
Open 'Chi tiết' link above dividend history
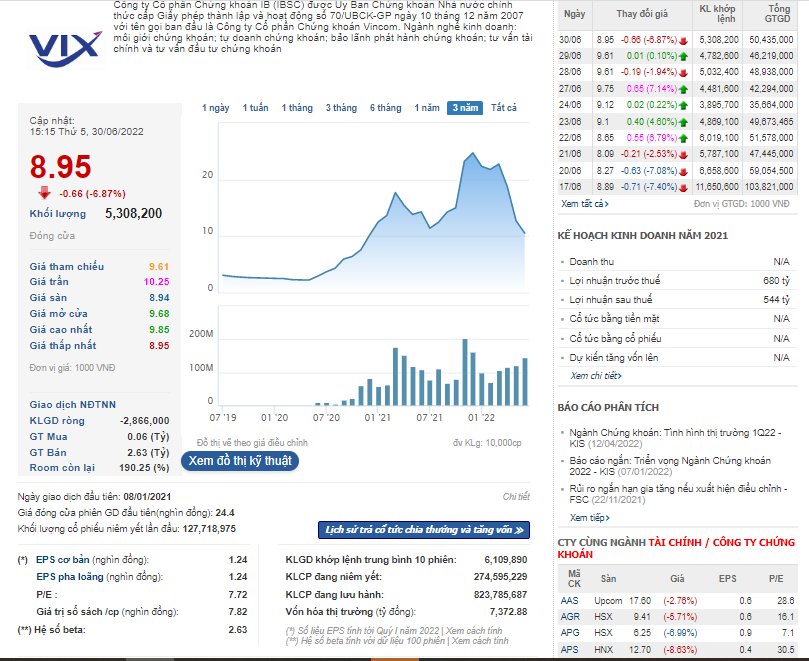[x=516, y=496]
